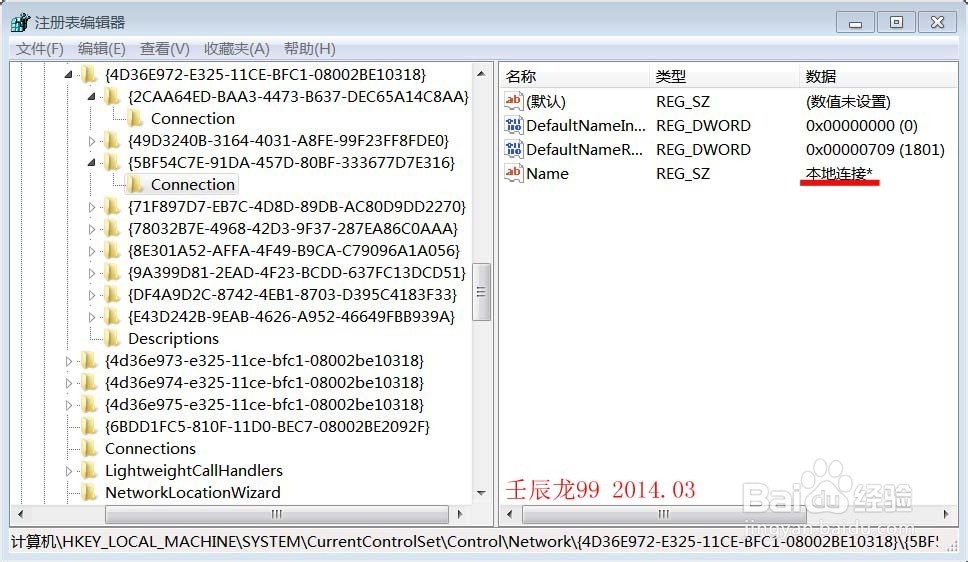Click value pane horizontal scrollbar thumb
This screenshot has height=562, width=968.
pyautogui.click(x=664, y=514)
